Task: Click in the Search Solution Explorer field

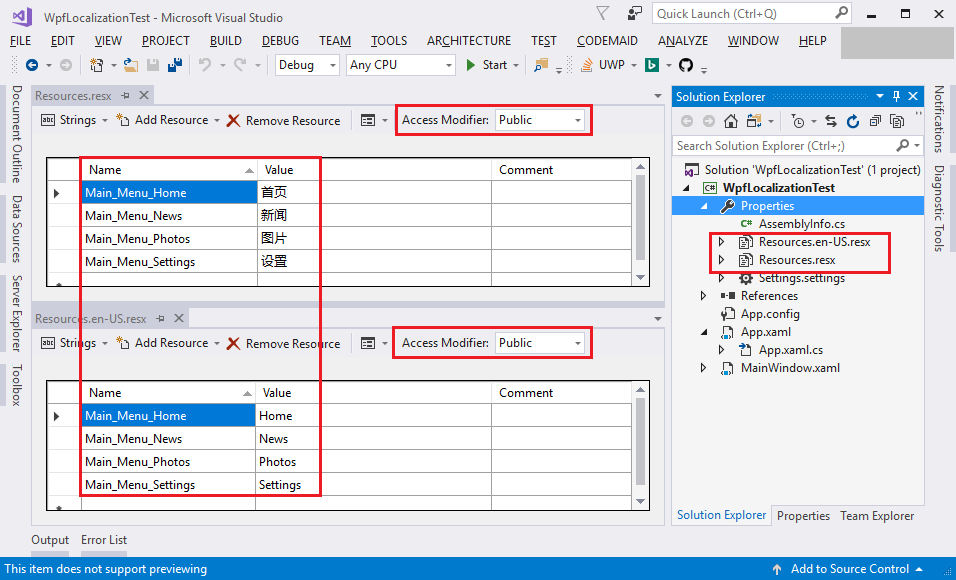Action: click(783, 146)
